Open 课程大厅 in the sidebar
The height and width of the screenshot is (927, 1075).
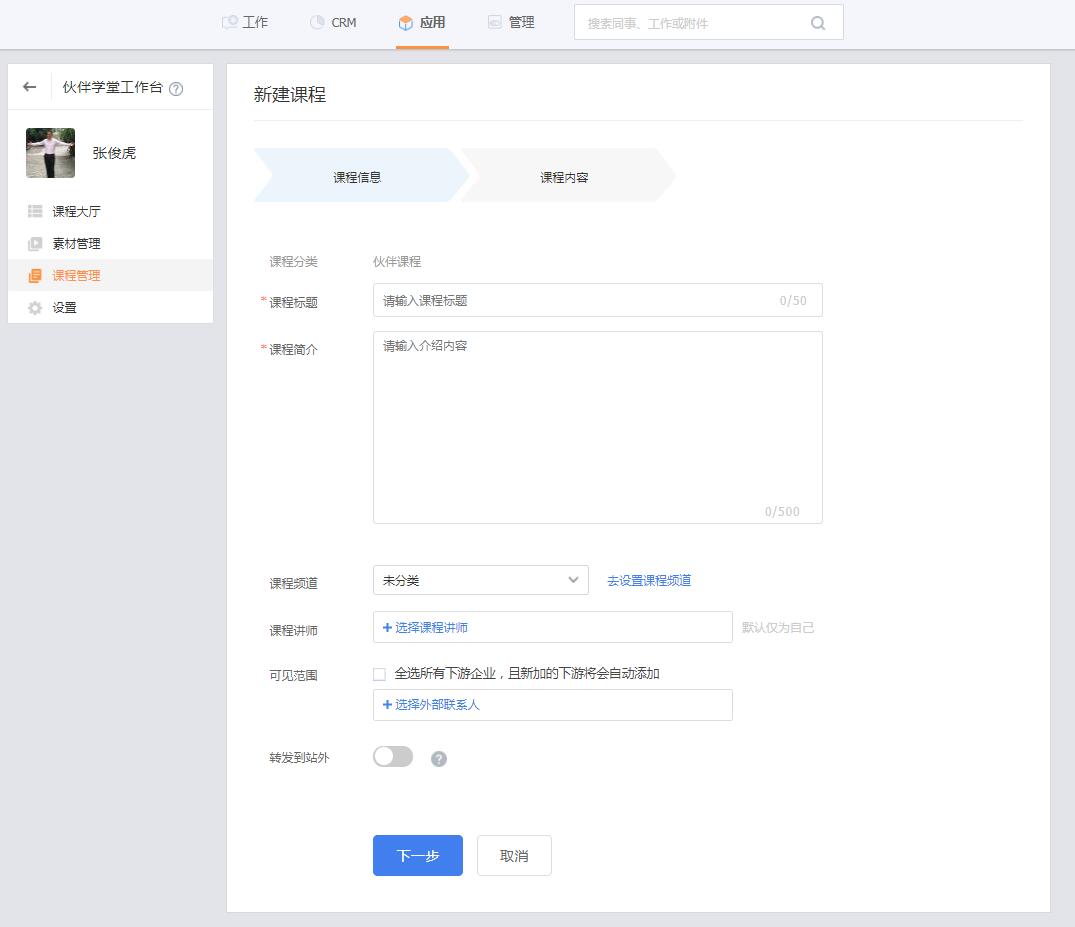(x=76, y=212)
